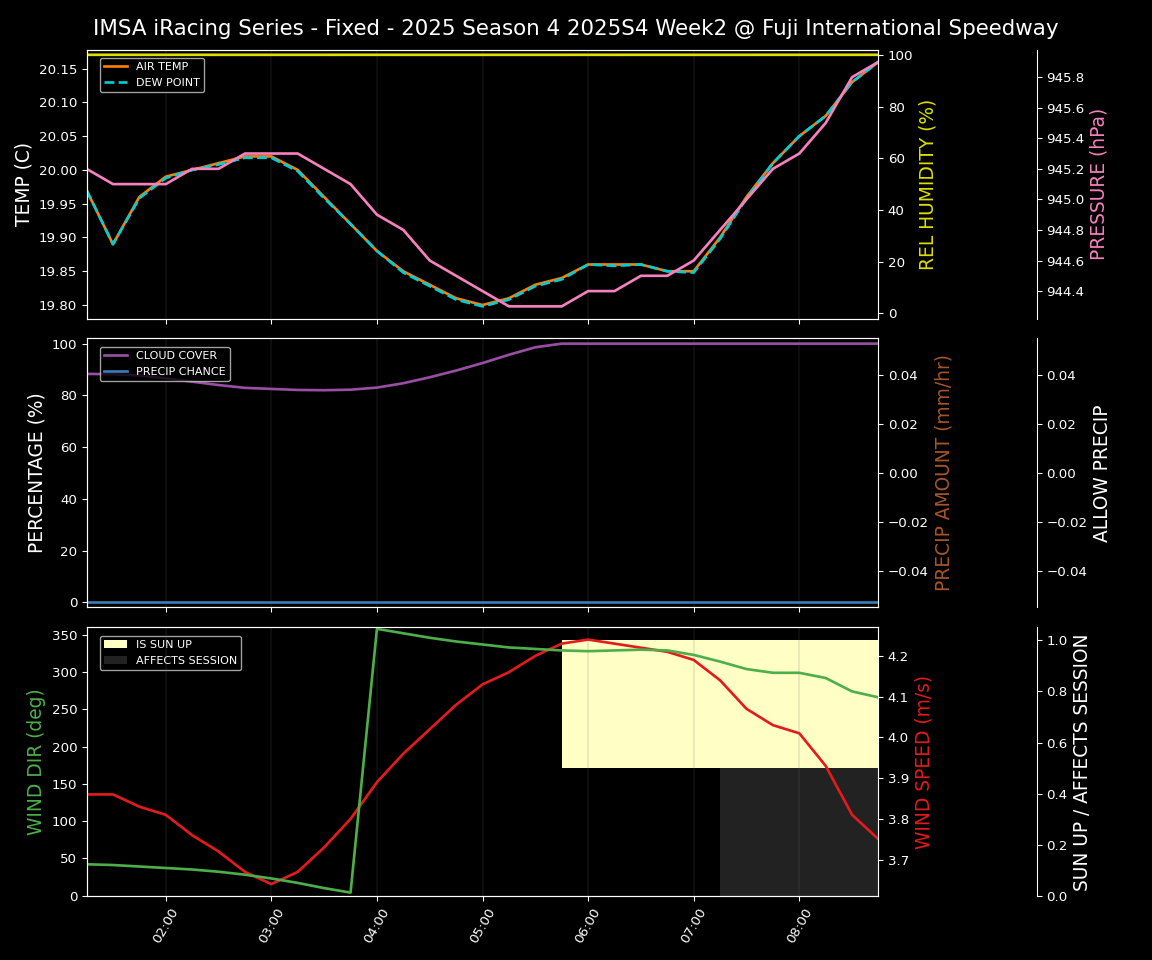This screenshot has width=1152, height=960.
Task: Click the chart title mentioning Fuji International Speedway
Action: (x=575, y=28)
